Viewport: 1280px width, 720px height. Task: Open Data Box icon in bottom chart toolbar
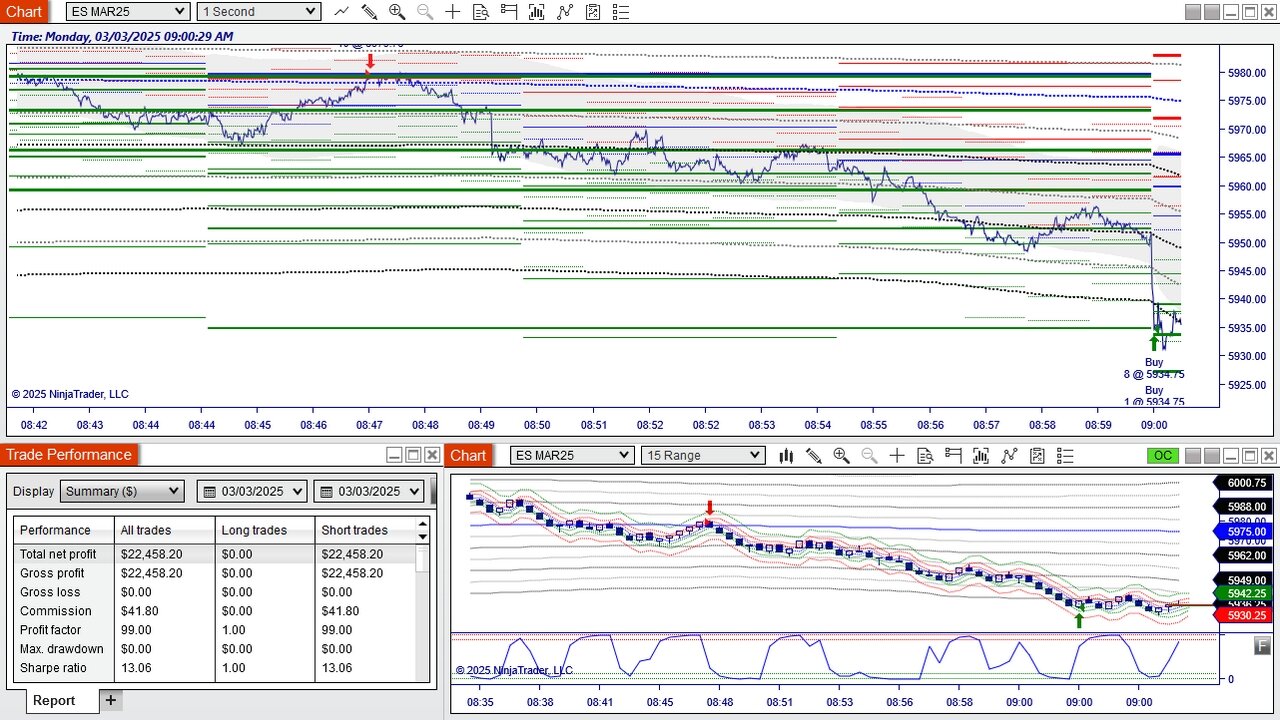point(925,456)
